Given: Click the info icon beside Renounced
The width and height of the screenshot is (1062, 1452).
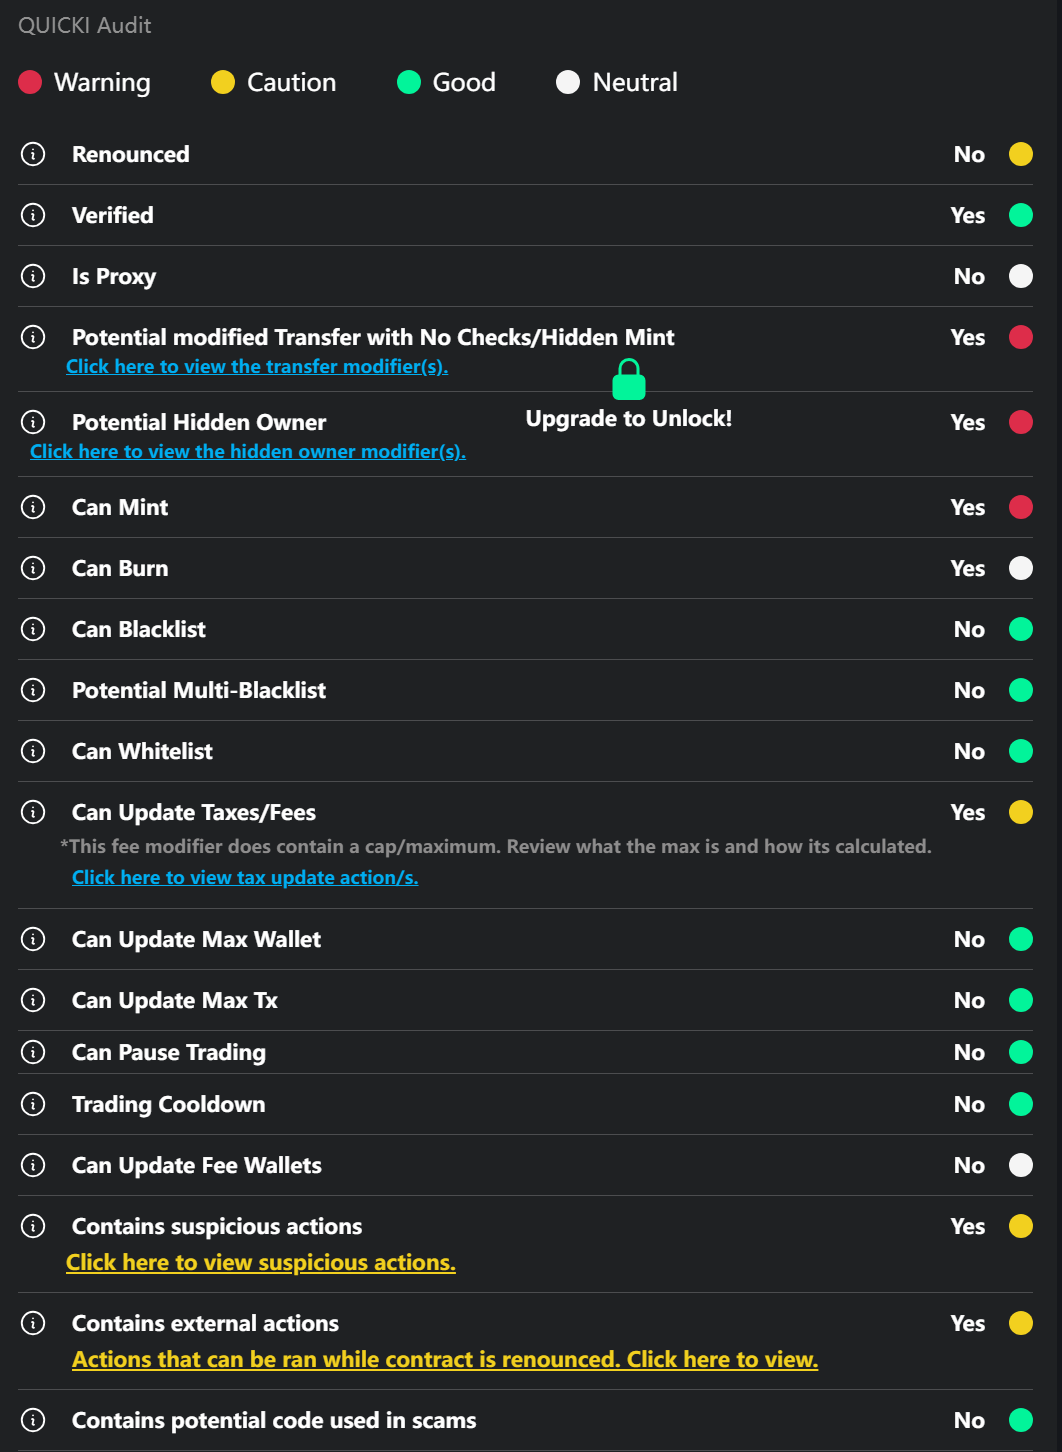Looking at the screenshot, I should point(33,154).
